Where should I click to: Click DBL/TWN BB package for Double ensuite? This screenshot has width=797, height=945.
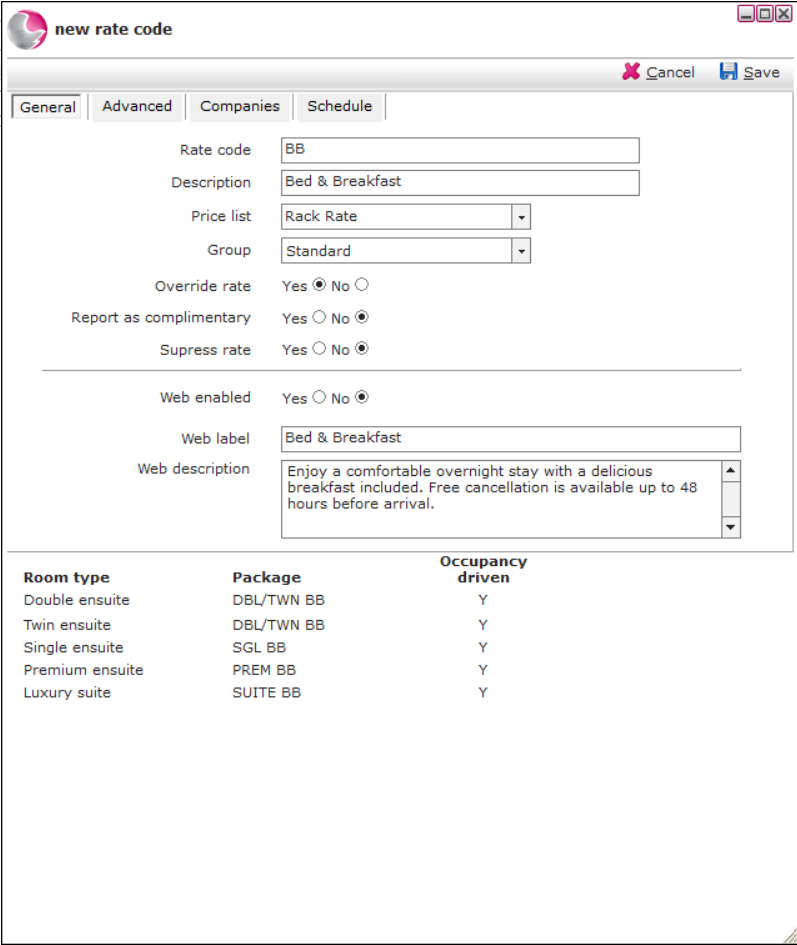coord(279,600)
